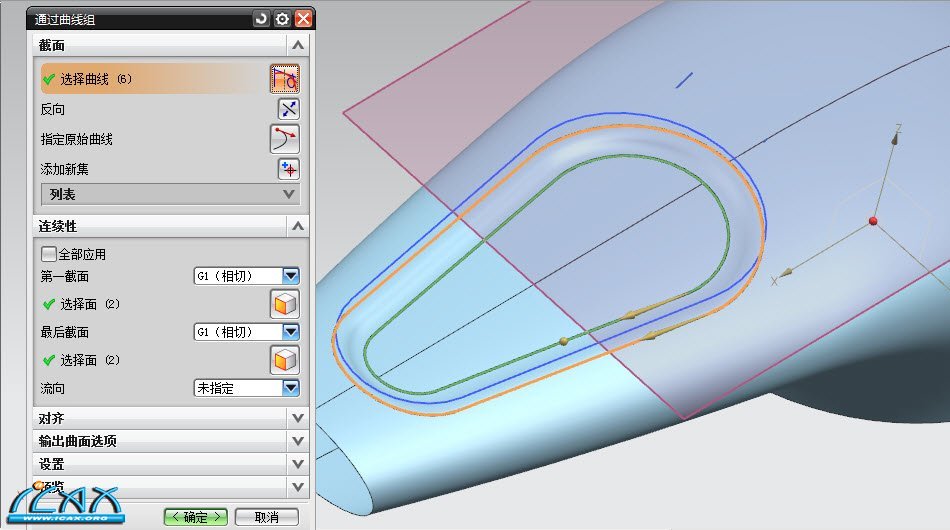The image size is (950, 530).
Task: Open the 第一截面 continuity dropdown
Action: [x=291, y=276]
